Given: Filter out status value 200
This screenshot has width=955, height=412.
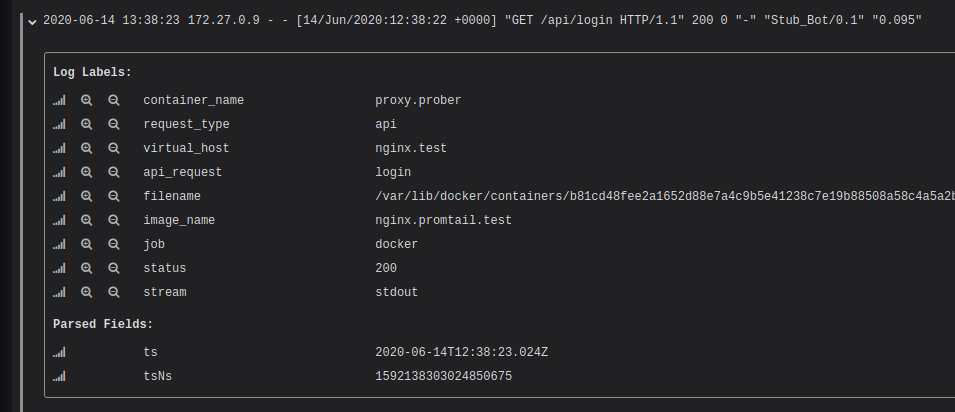Looking at the screenshot, I should [x=114, y=268].
